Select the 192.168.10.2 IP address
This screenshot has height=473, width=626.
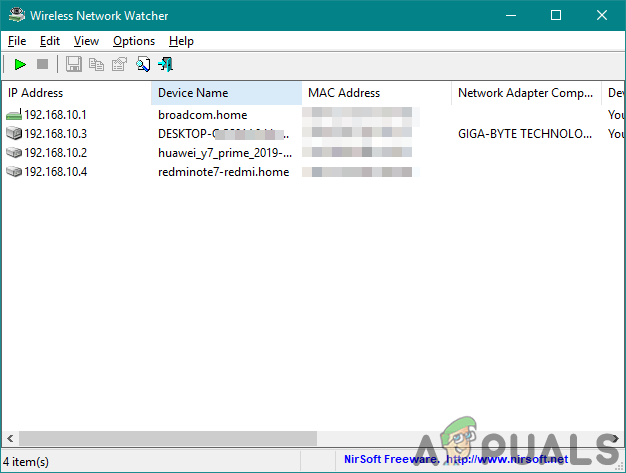(55, 153)
